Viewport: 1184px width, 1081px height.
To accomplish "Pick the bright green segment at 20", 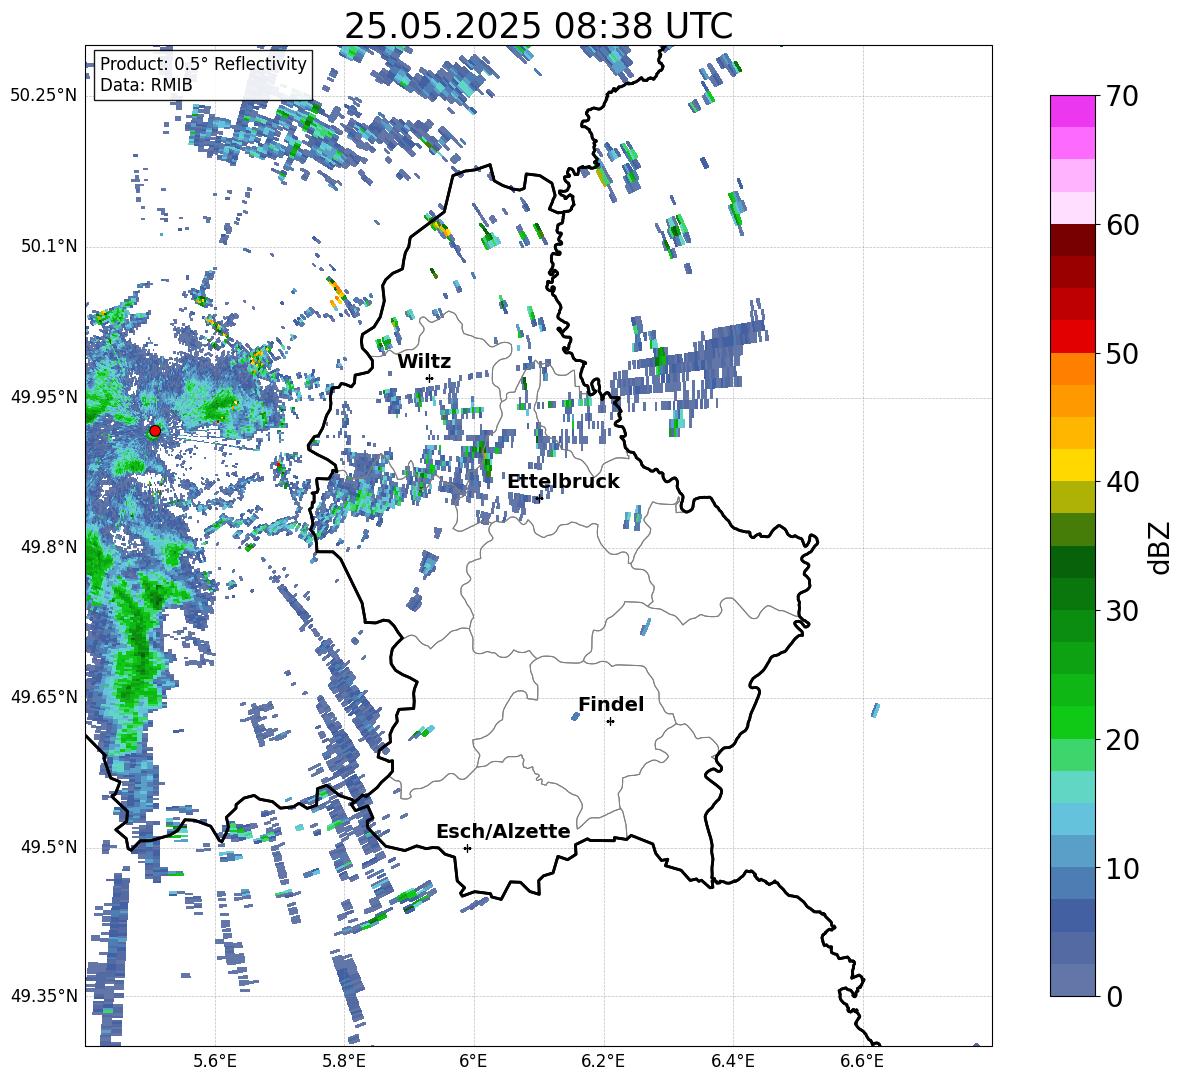I will (x=1072, y=722).
